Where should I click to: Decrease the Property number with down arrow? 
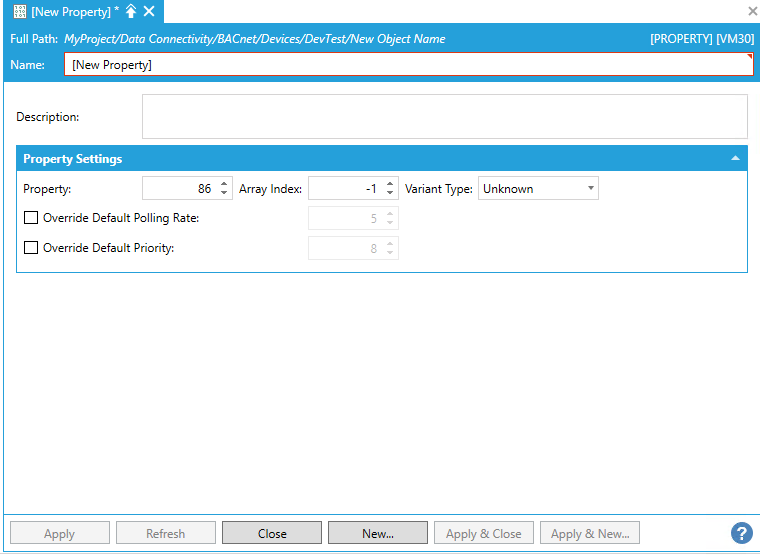point(224,193)
